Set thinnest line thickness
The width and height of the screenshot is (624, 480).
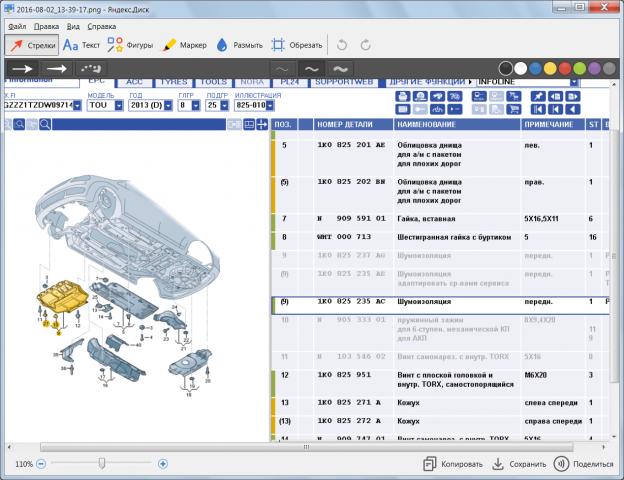[282, 69]
